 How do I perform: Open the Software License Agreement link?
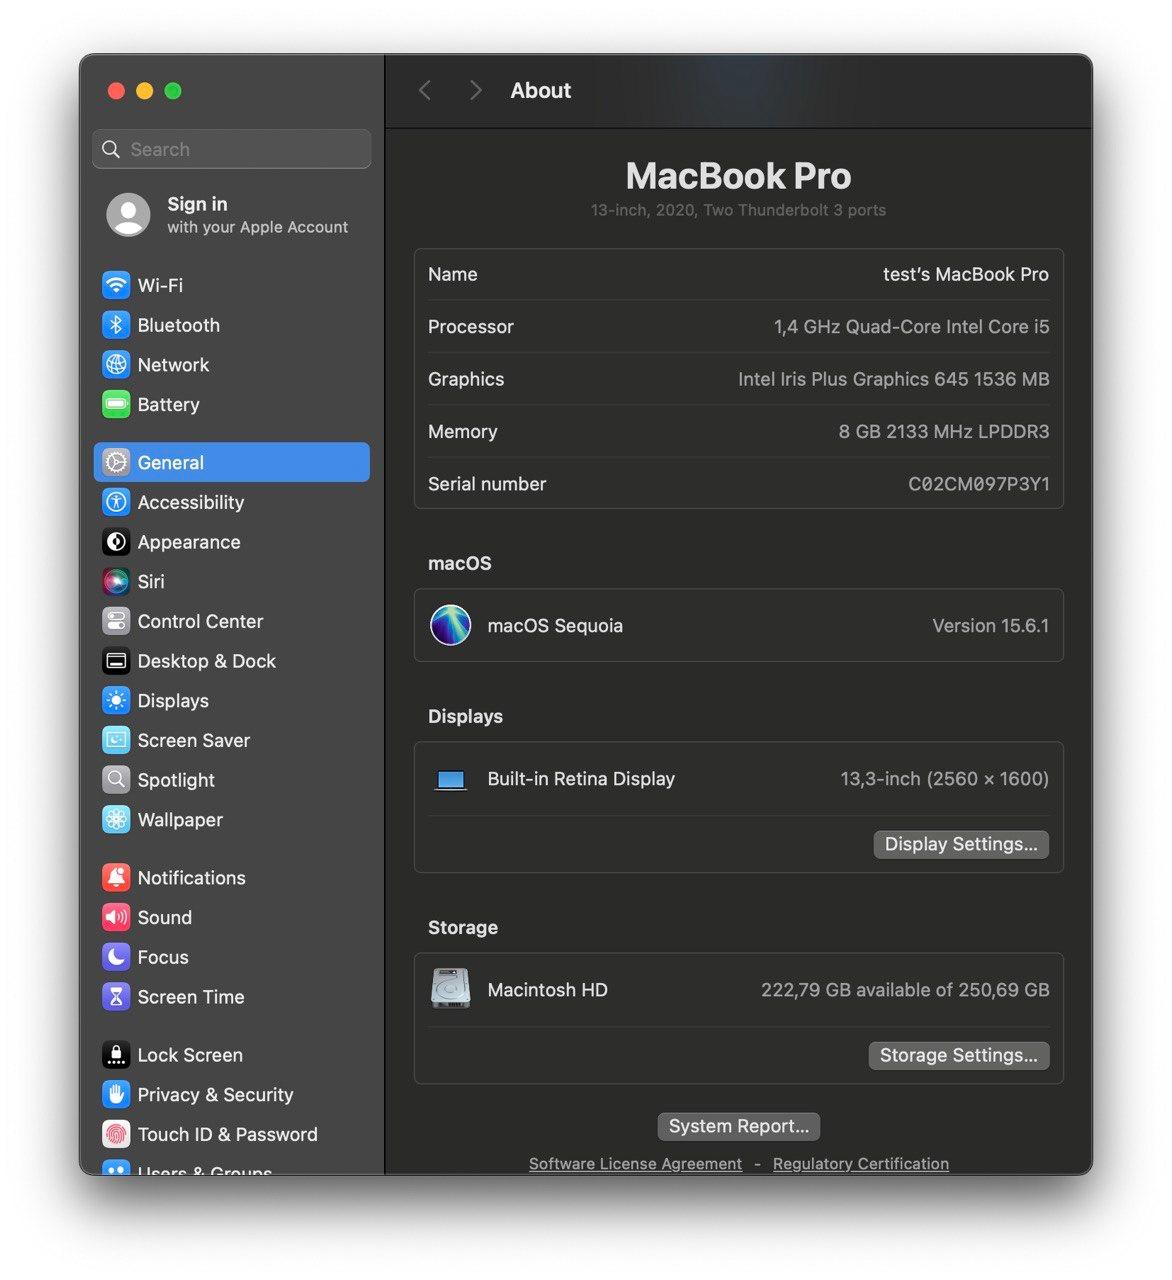click(x=634, y=1163)
